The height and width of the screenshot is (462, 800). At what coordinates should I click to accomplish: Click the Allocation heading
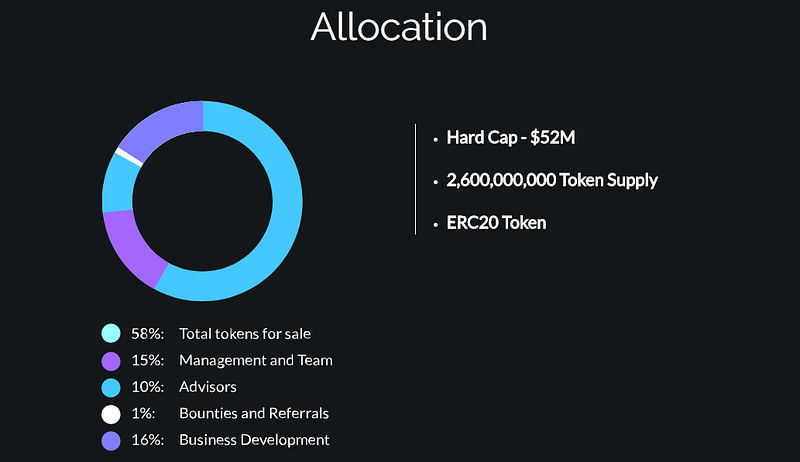pos(399,27)
